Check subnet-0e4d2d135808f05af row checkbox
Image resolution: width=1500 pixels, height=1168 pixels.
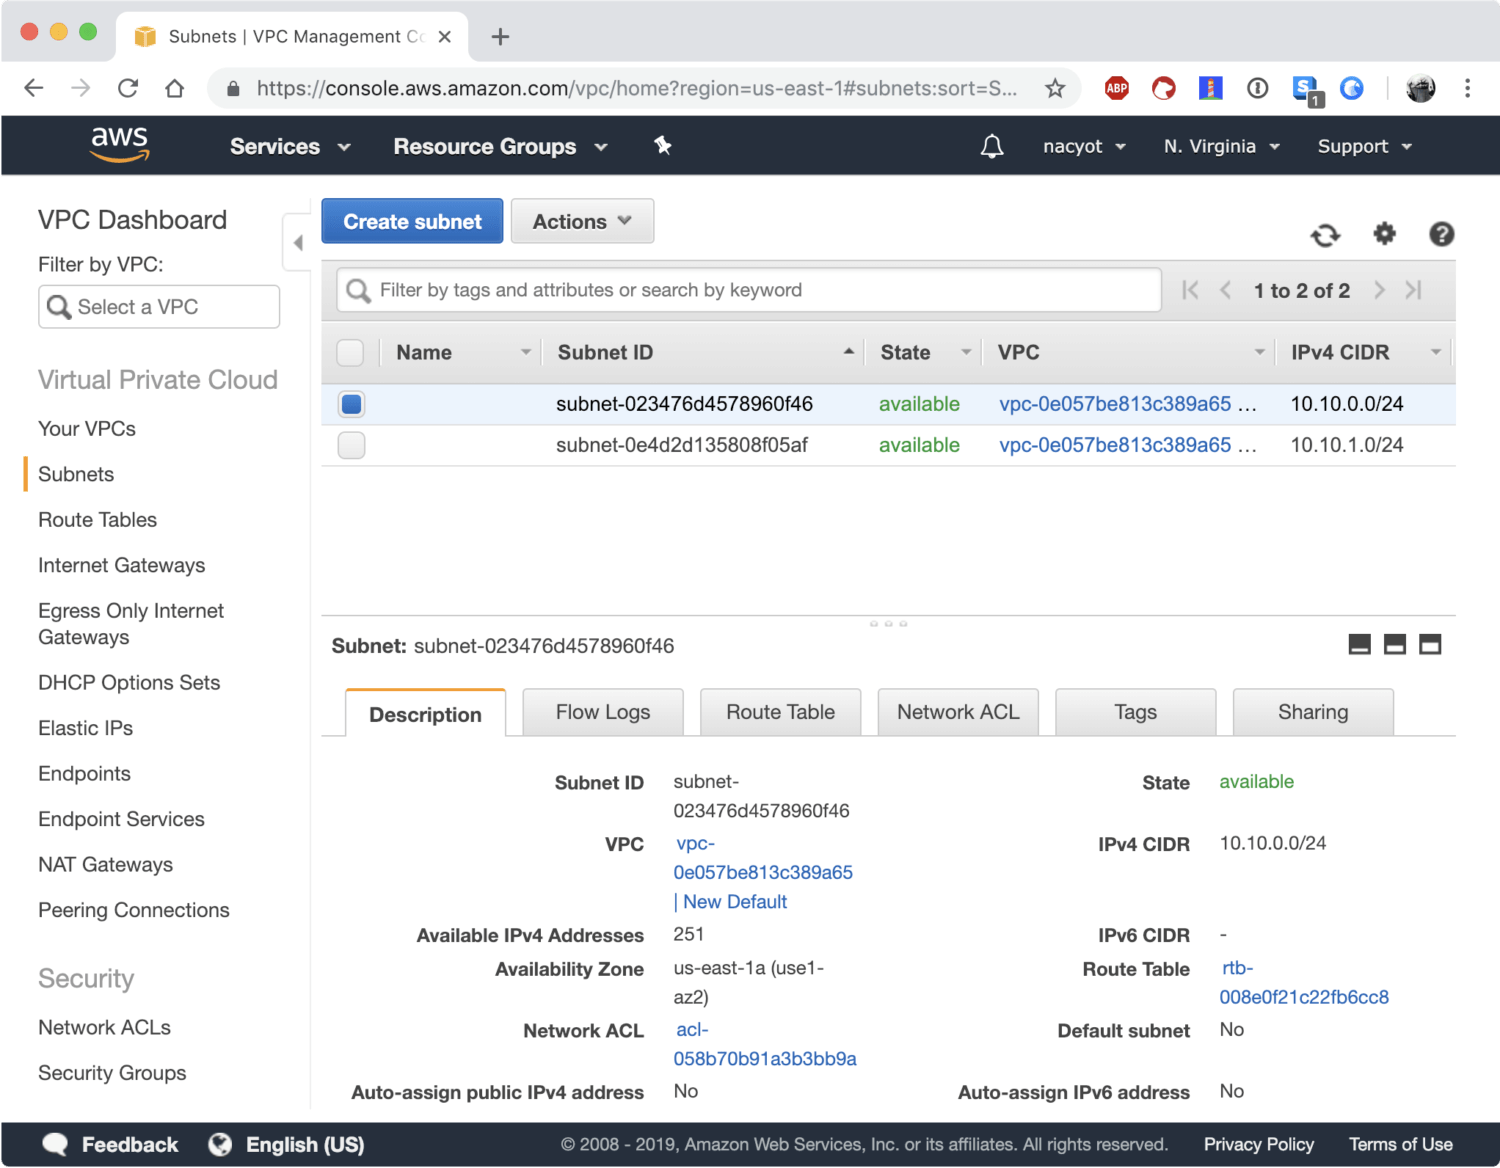(351, 445)
